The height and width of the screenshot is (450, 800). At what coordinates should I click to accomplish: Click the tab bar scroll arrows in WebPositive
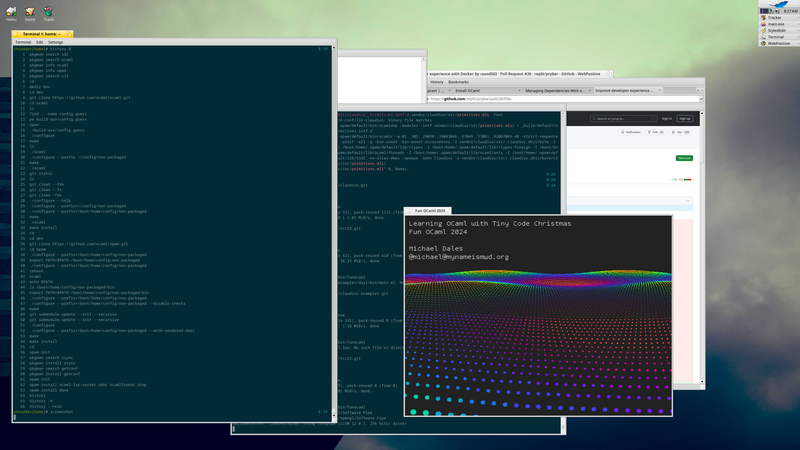pos(700,90)
